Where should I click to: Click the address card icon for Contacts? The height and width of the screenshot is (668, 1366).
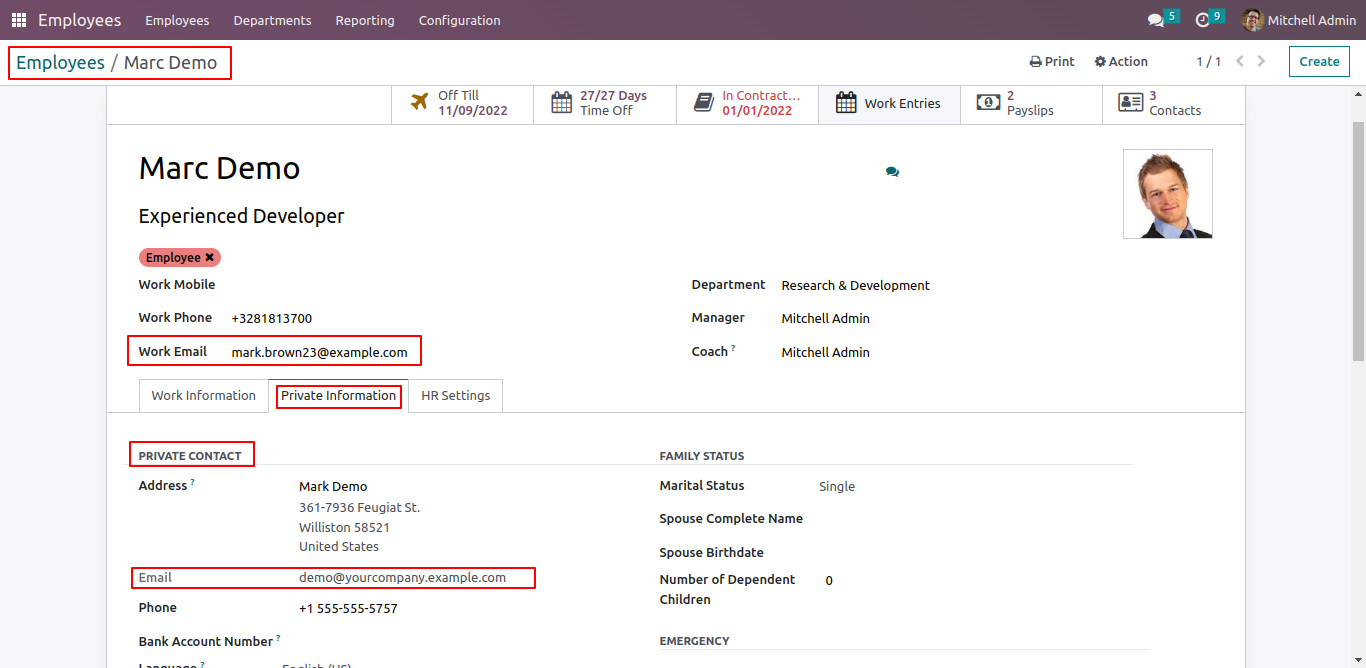click(x=1131, y=102)
